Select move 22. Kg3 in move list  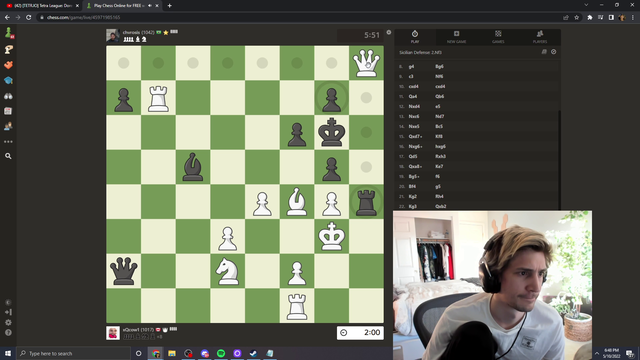coord(413,207)
